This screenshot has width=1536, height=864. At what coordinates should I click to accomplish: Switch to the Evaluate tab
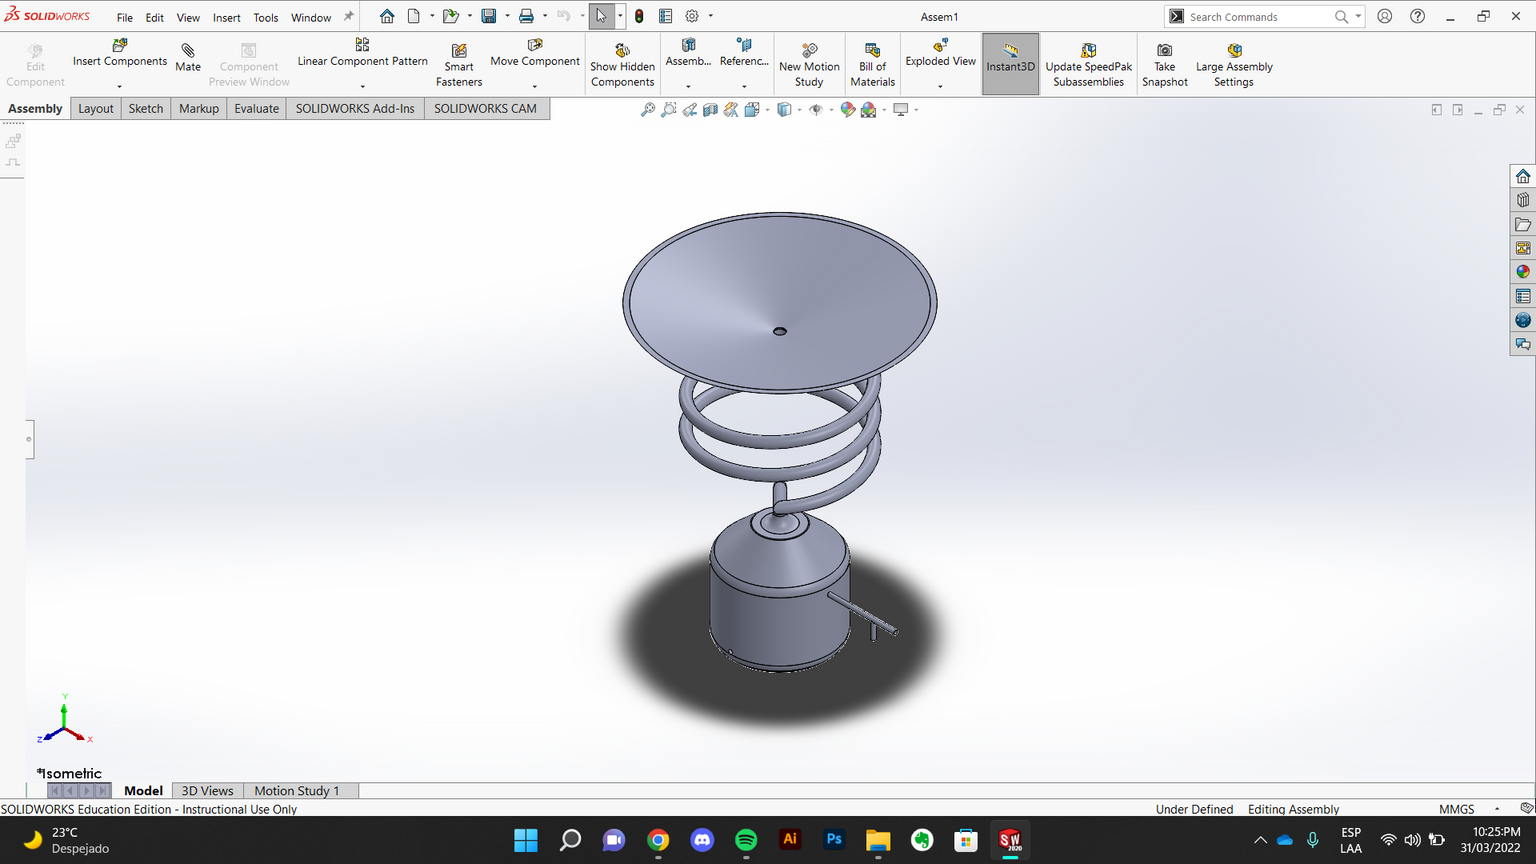point(256,109)
